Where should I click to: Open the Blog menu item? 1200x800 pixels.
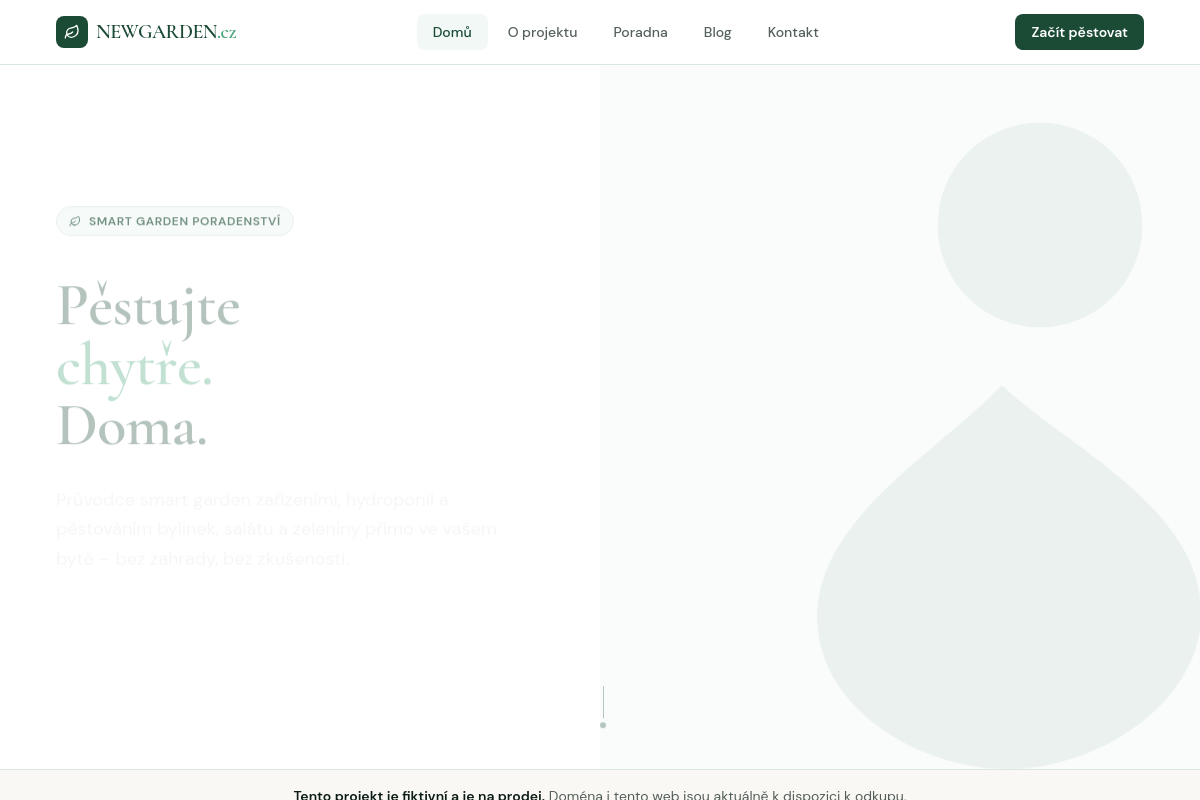(717, 32)
